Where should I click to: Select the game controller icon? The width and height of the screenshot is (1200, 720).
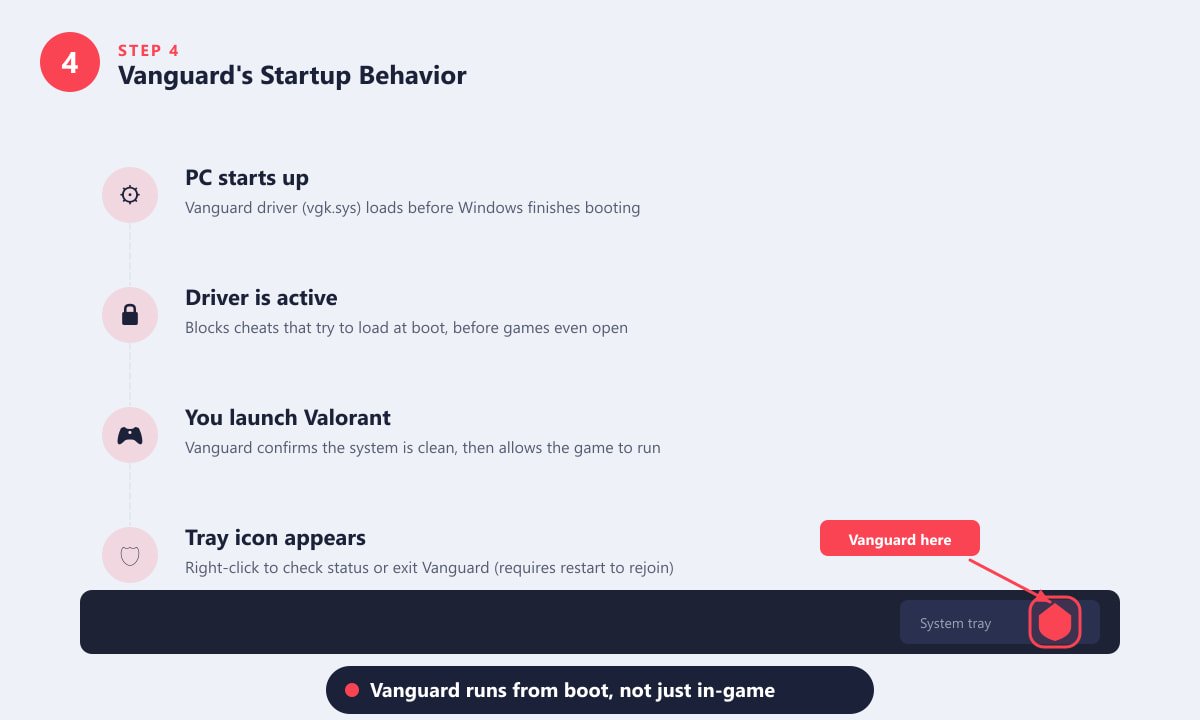click(130, 435)
